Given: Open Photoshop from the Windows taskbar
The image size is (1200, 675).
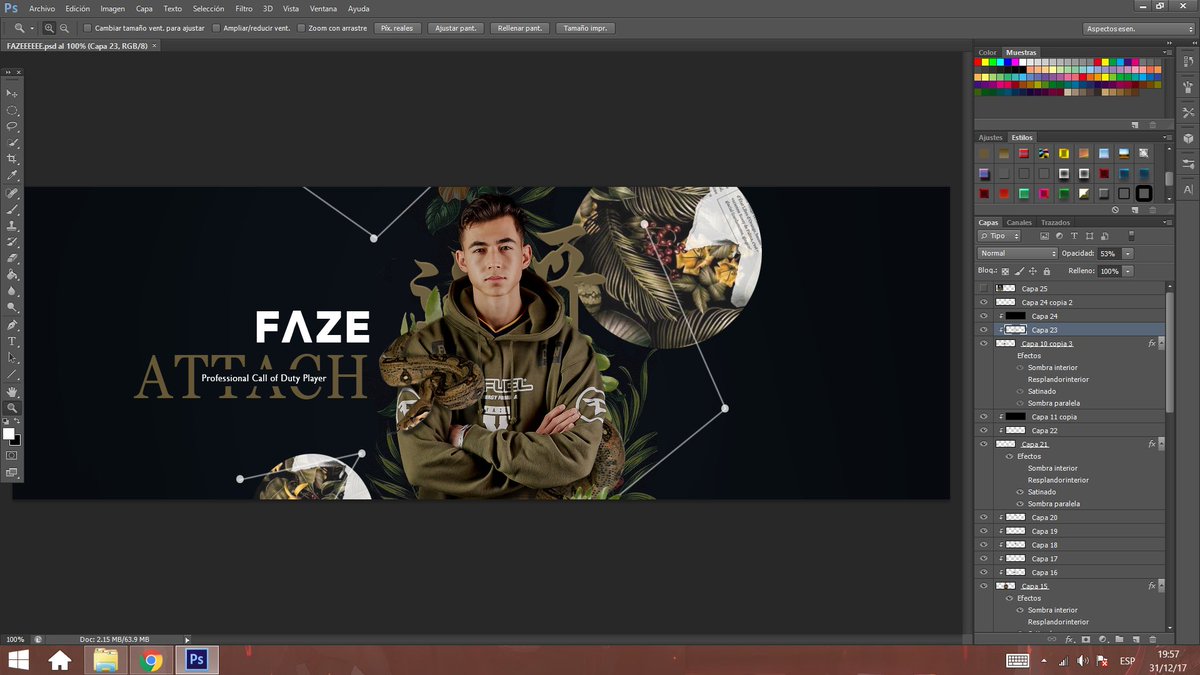Looking at the screenshot, I should (197, 660).
